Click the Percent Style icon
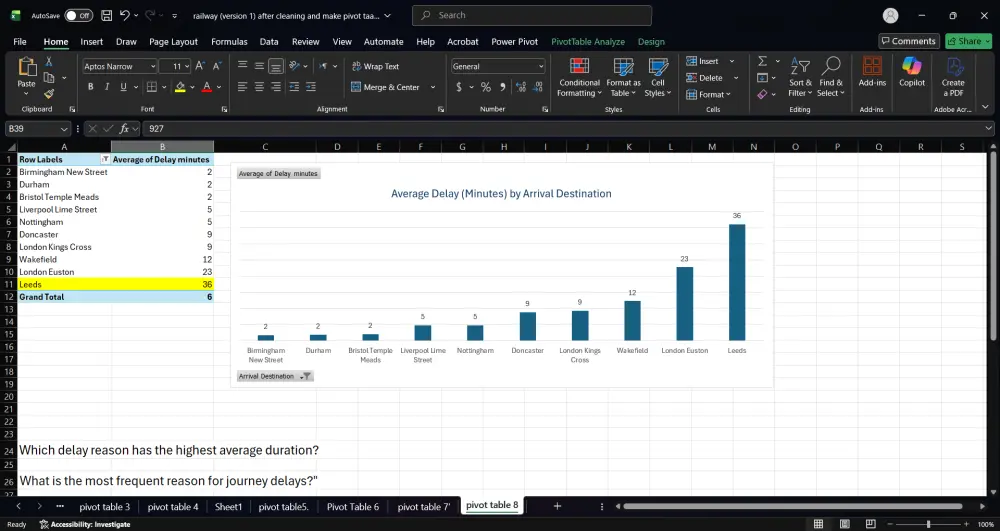 coord(486,87)
